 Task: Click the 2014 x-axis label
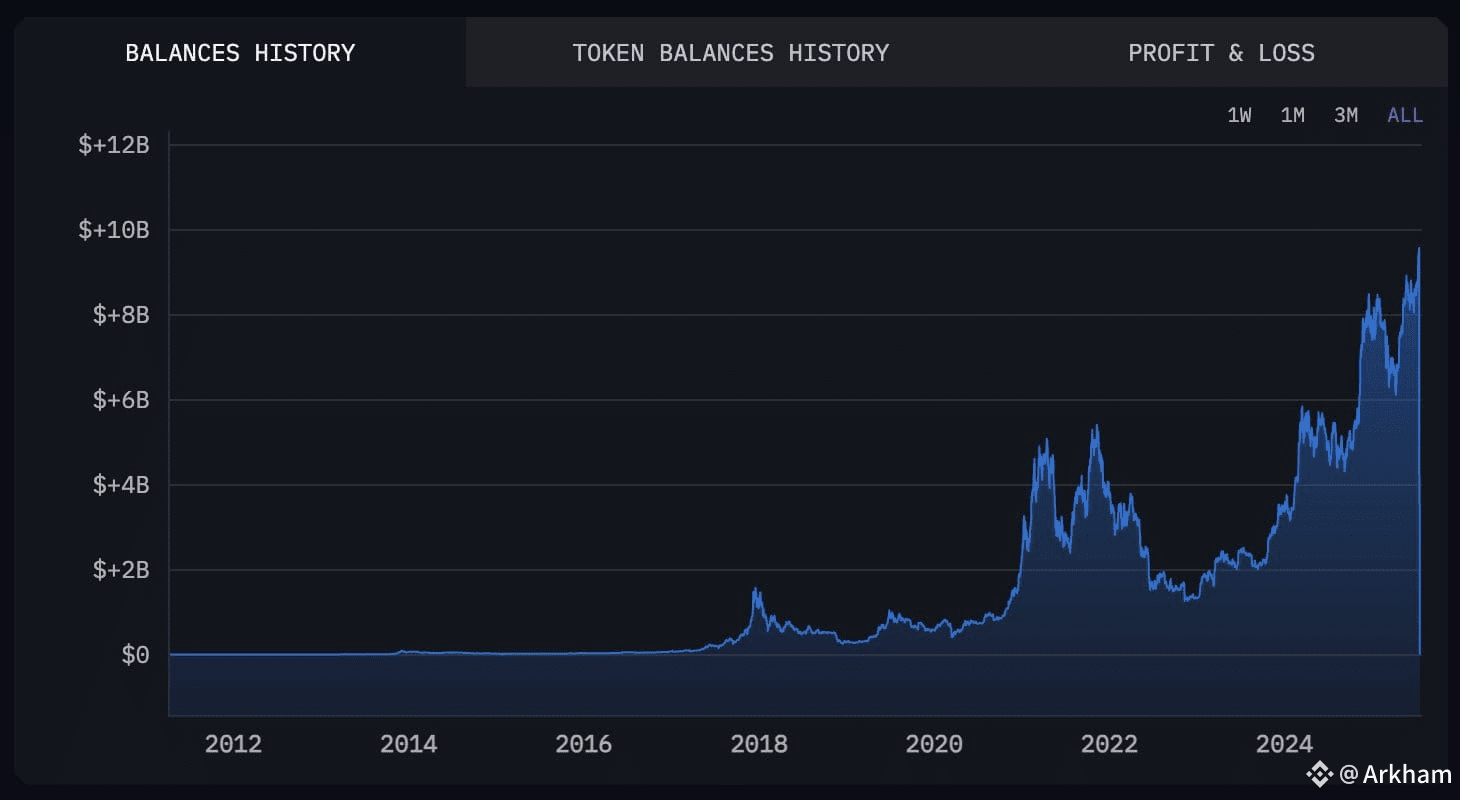point(408,744)
